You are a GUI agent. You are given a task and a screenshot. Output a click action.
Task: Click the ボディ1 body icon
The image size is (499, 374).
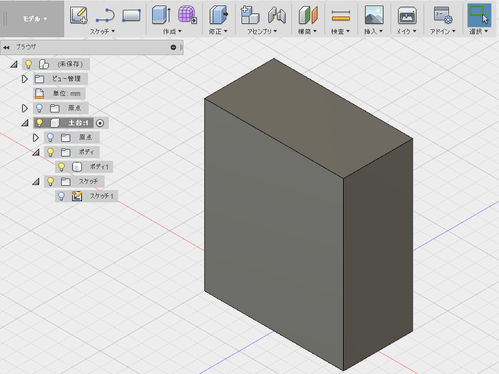tap(77, 167)
